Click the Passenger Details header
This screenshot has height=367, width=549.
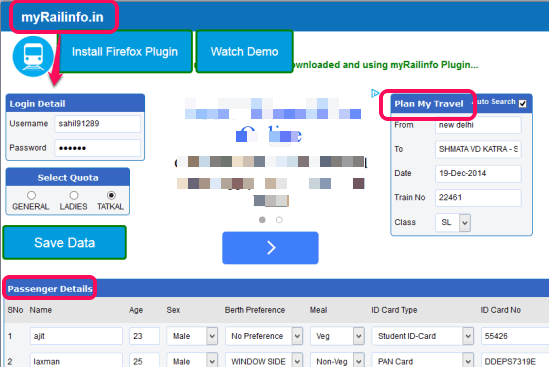click(50, 289)
